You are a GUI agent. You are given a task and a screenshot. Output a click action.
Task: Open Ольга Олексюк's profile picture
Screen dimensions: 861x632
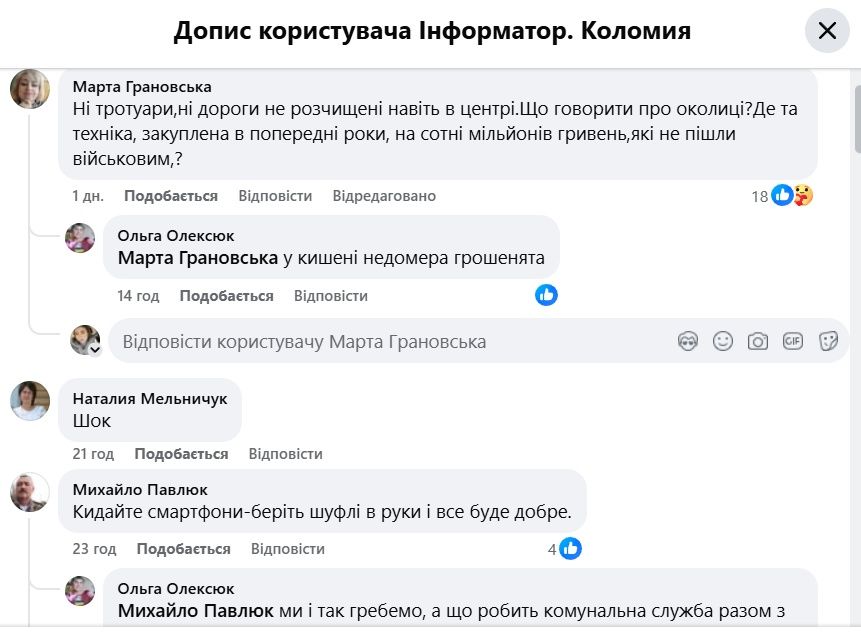tap(80, 237)
